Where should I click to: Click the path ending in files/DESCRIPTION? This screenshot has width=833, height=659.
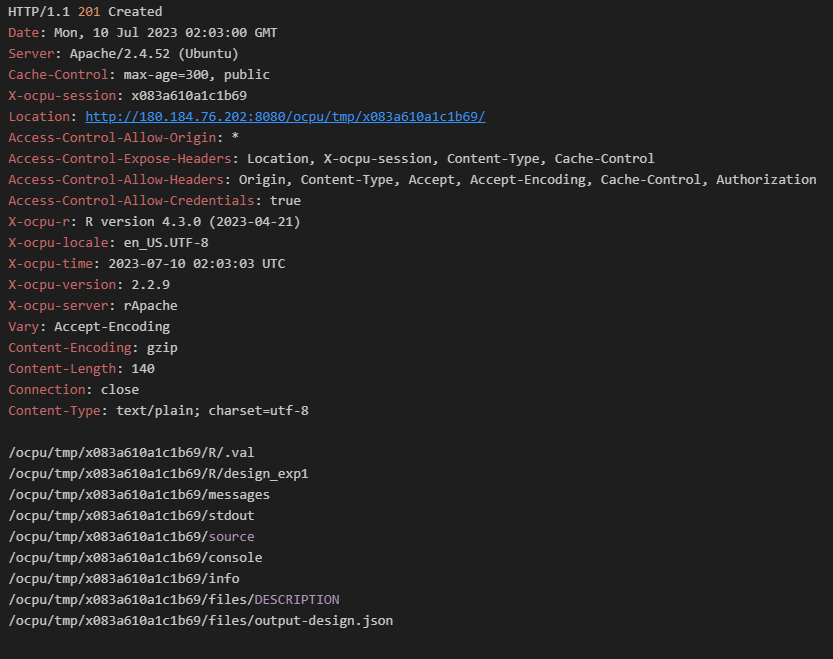coord(174,599)
